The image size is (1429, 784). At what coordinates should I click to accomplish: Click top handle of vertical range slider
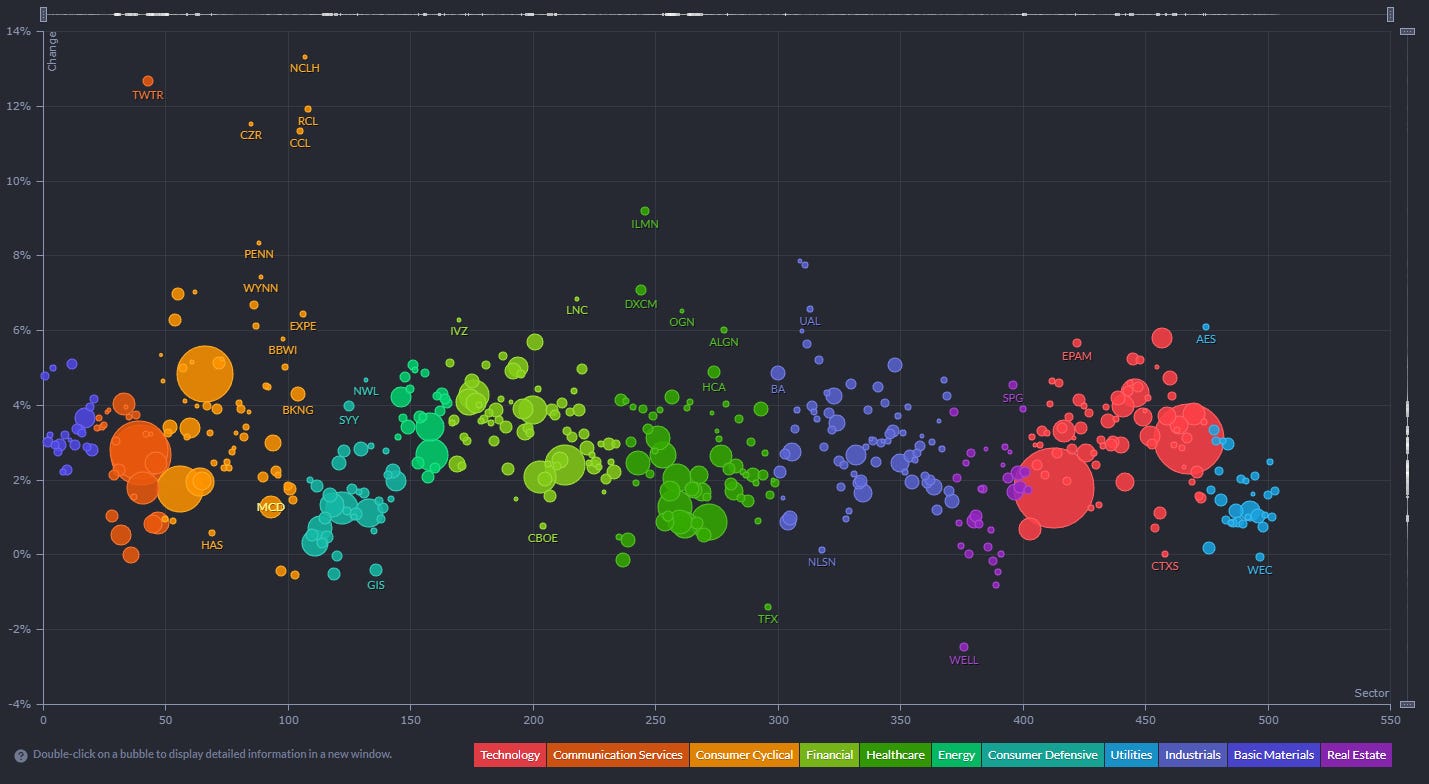point(1407,32)
